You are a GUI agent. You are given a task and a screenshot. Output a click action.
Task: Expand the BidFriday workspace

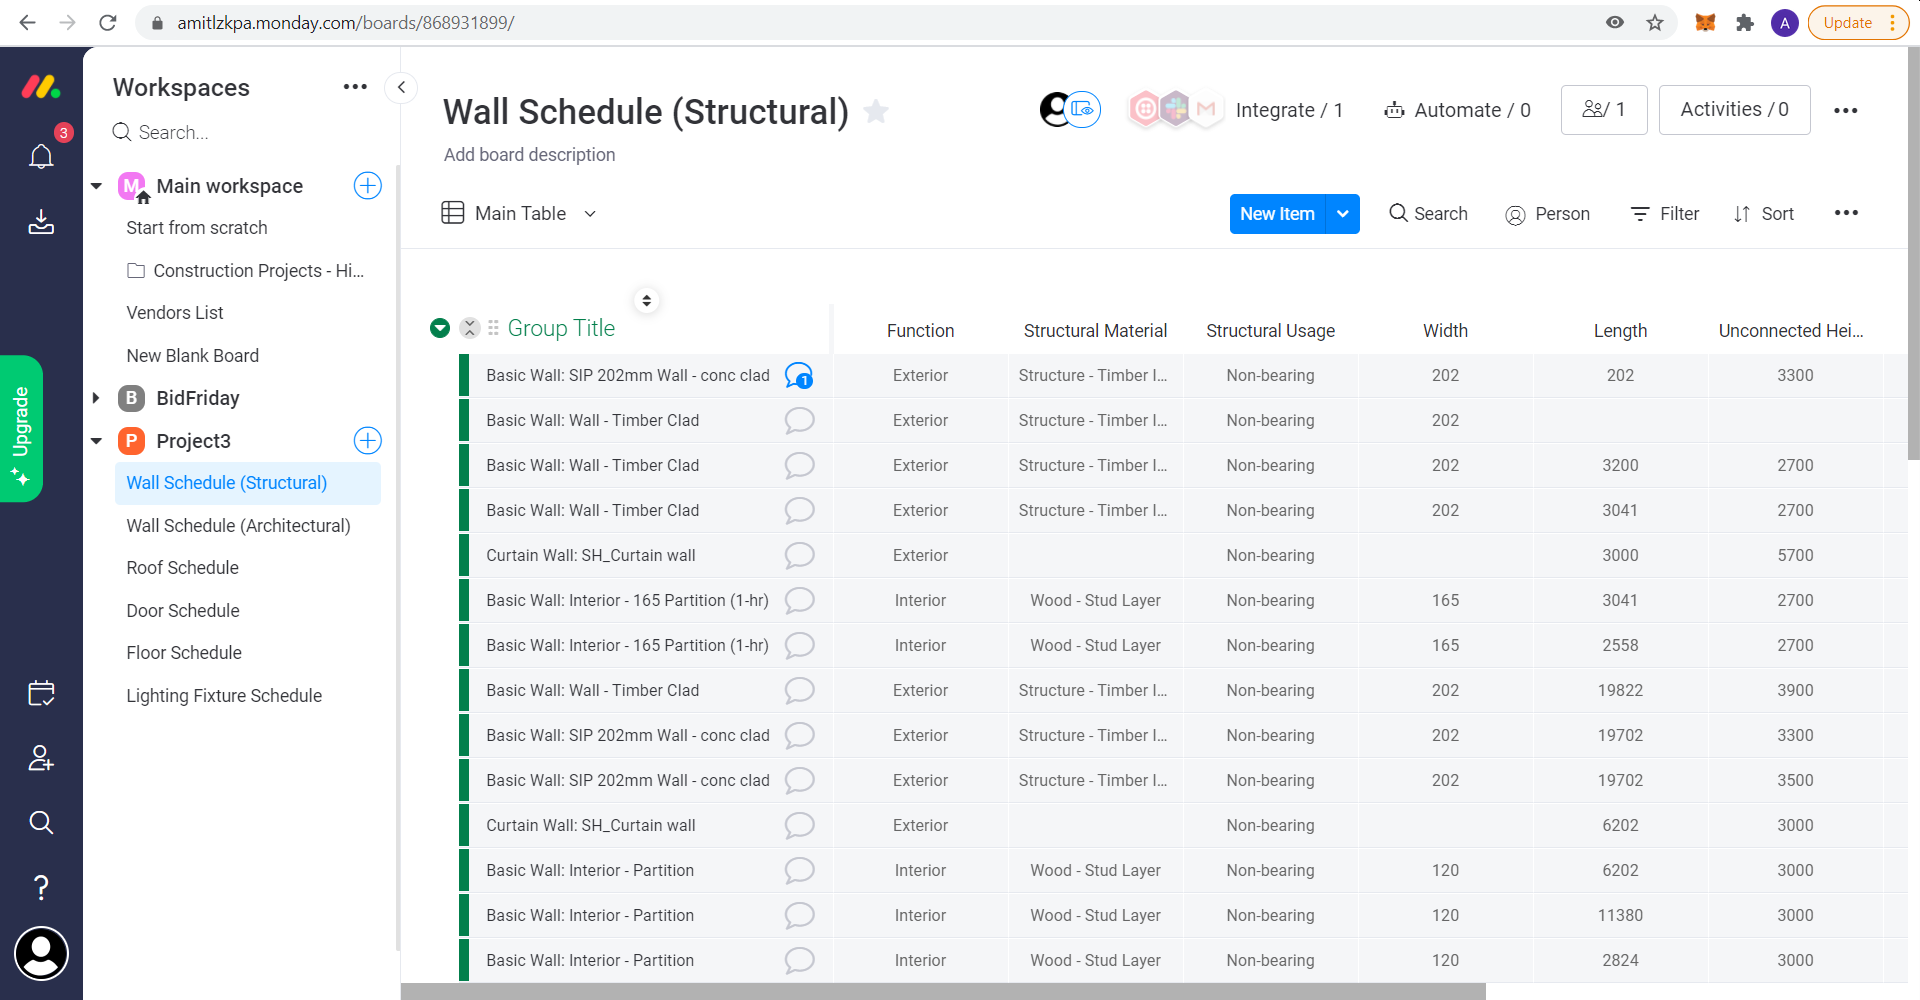pyautogui.click(x=96, y=398)
